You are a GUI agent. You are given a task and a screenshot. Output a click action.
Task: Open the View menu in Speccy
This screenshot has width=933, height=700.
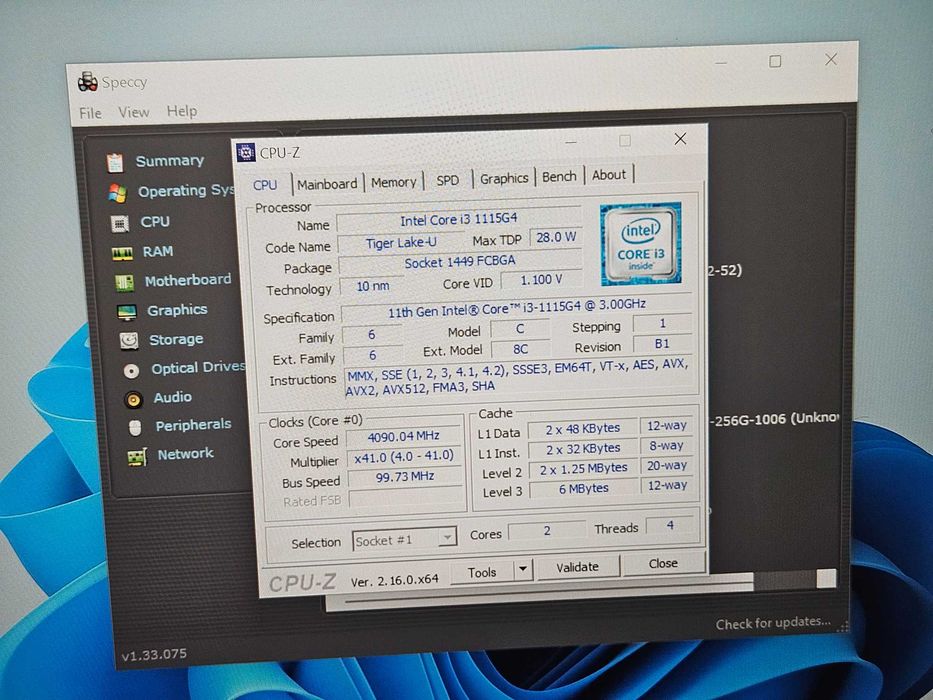pyautogui.click(x=133, y=112)
